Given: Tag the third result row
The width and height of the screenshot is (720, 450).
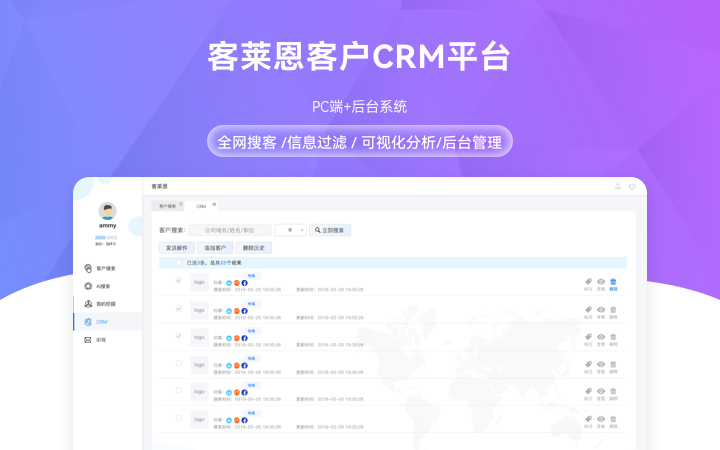Looking at the screenshot, I should 588,337.
